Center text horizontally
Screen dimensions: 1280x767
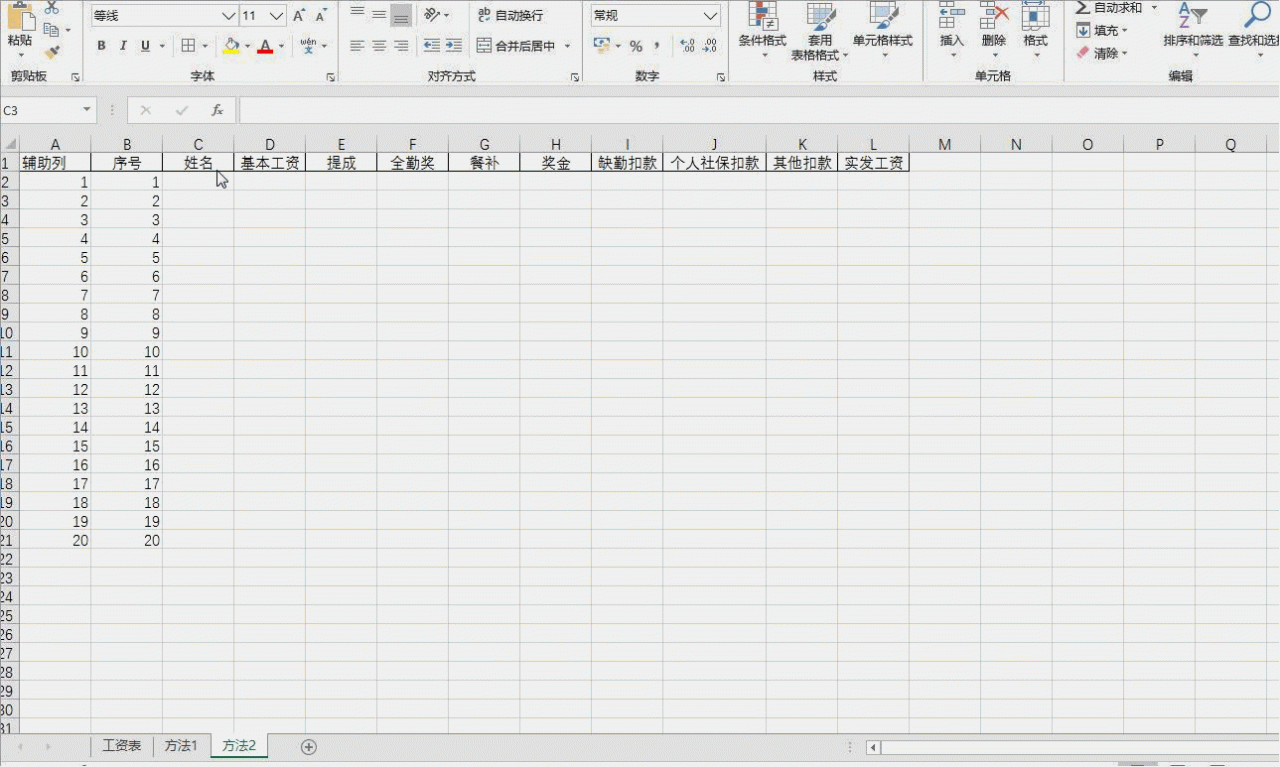(x=379, y=46)
